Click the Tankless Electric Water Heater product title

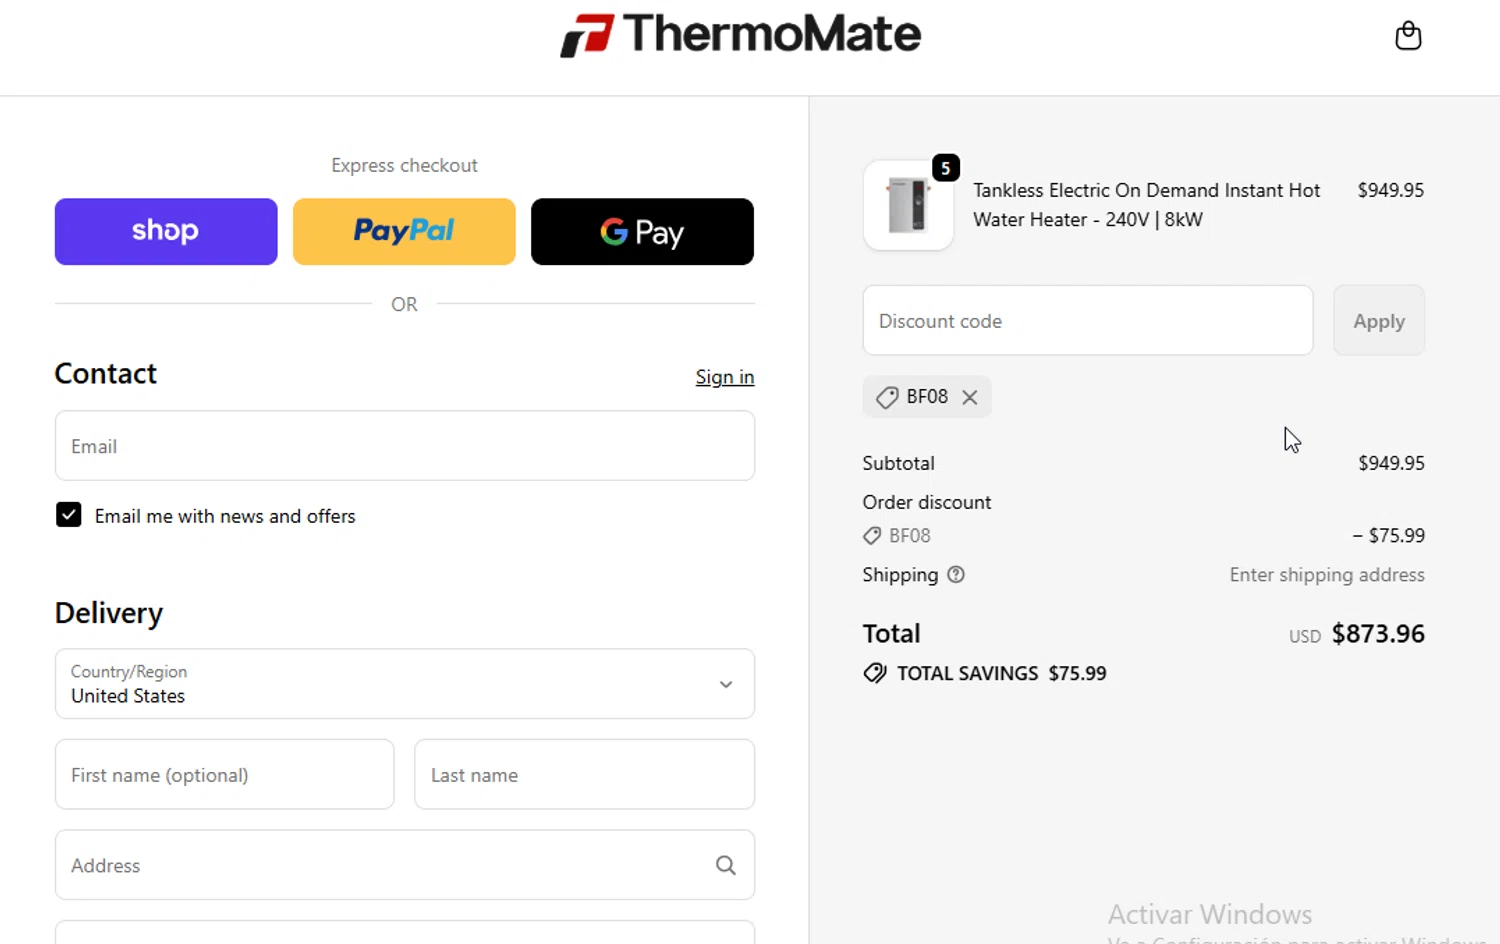(x=1147, y=205)
